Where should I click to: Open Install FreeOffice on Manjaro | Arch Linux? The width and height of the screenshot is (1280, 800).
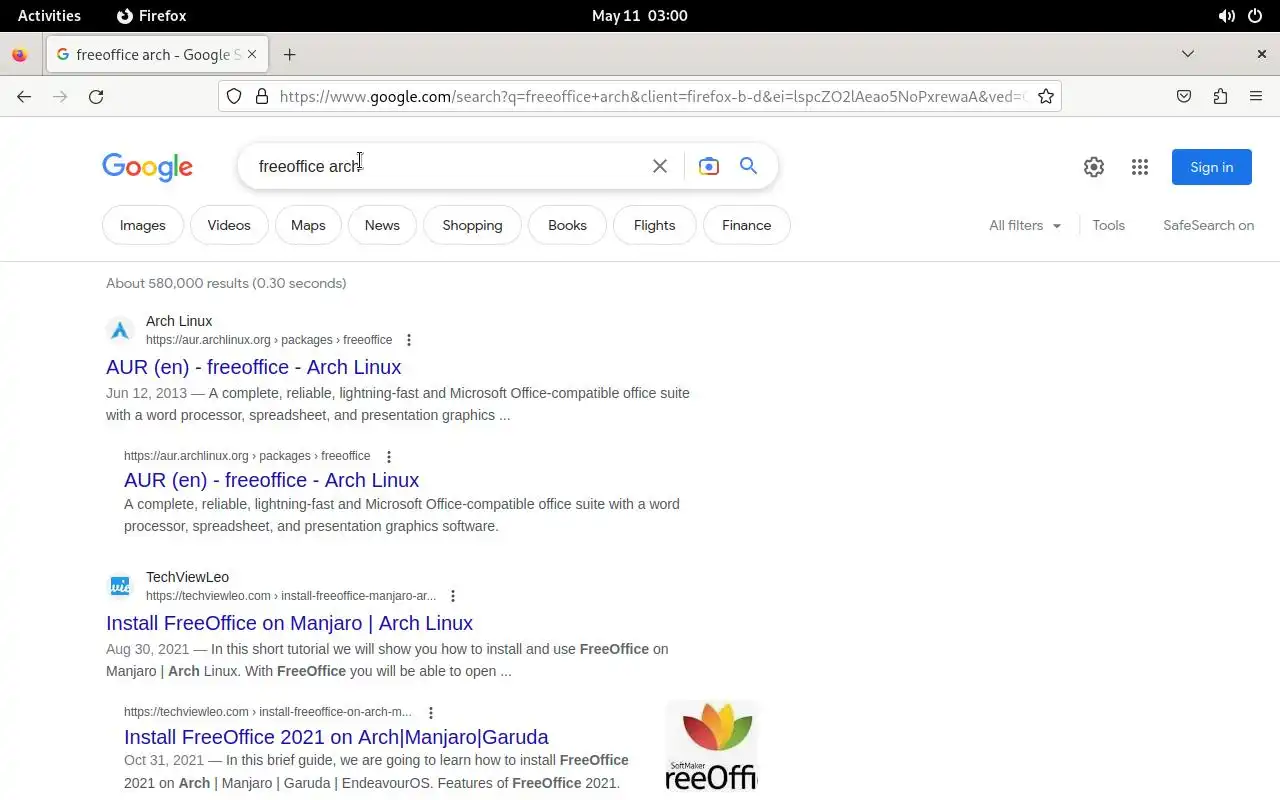pos(289,623)
